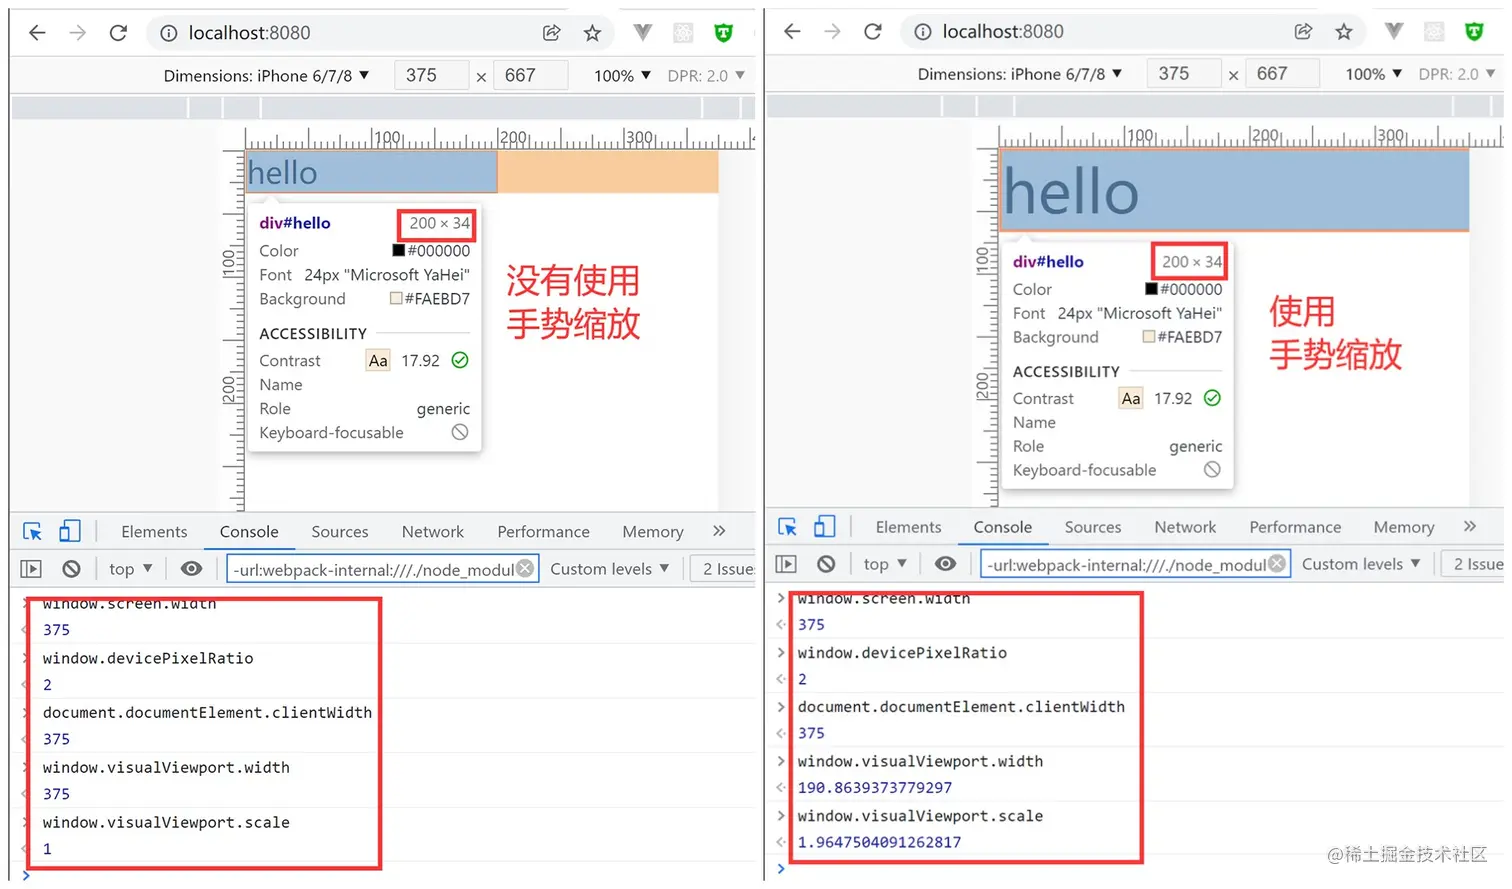Image resolution: width=1512 pixels, height=889 pixels.
Task: Expand Custom levels in the left console
Action: tap(610, 569)
